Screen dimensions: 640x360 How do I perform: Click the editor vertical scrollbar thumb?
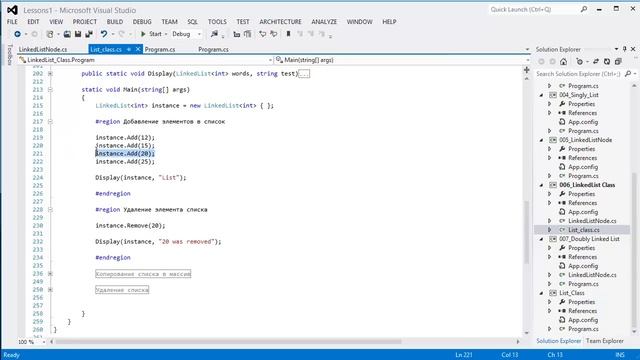point(527,233)
